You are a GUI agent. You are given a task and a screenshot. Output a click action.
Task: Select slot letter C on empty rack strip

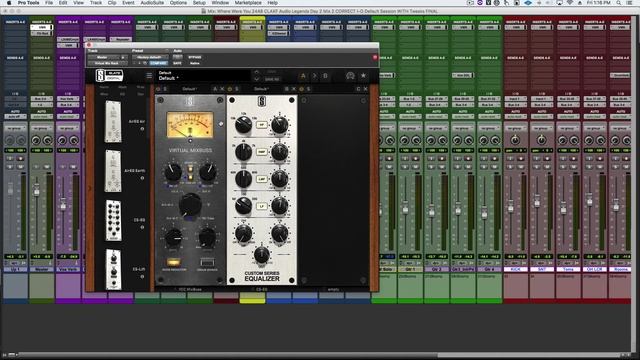358,89
